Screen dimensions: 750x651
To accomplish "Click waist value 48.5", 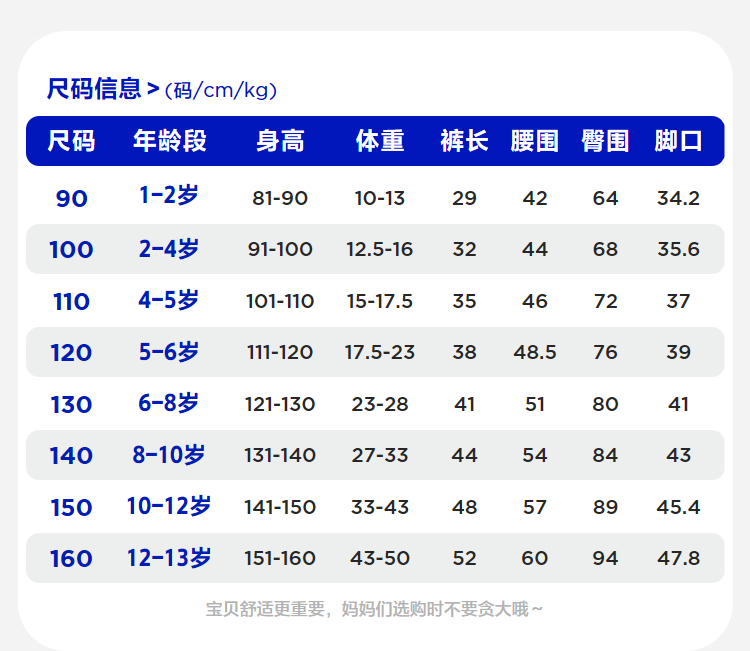I will click(535, 353).
